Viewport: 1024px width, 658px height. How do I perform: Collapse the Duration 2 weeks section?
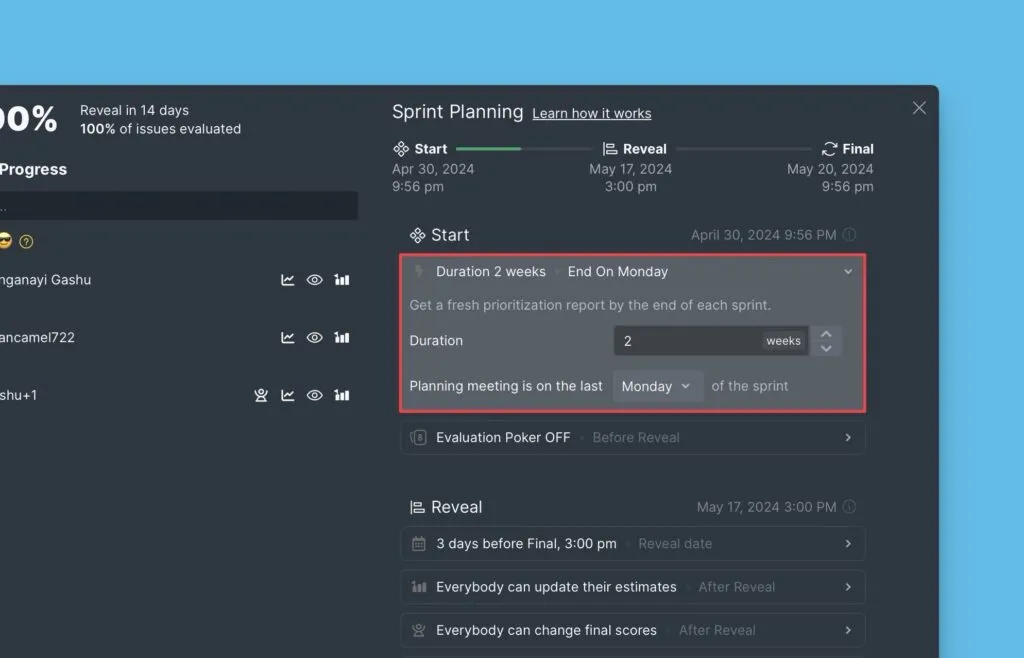(x=848, y=272)
